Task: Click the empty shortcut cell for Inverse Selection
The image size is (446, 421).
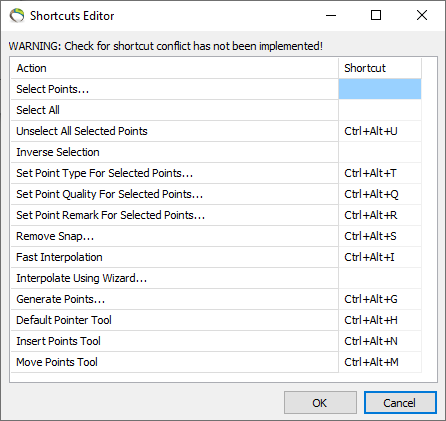Action: pos(380,152)
